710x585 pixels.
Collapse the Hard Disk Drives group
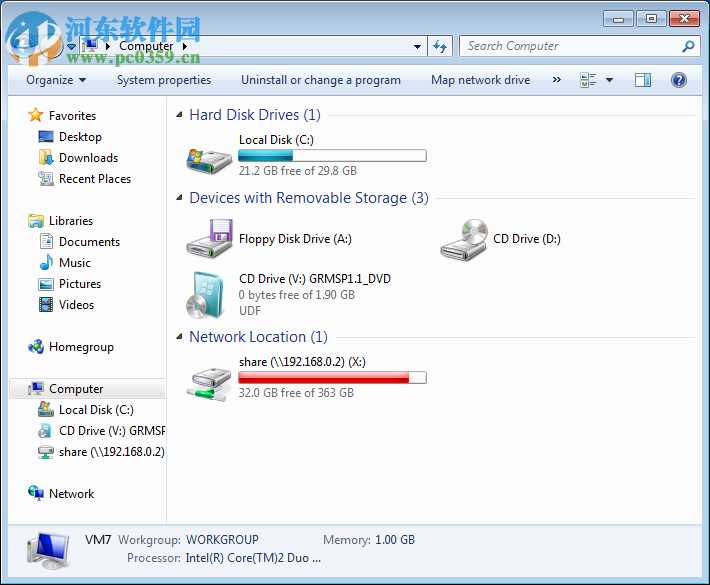coord(179,115)
